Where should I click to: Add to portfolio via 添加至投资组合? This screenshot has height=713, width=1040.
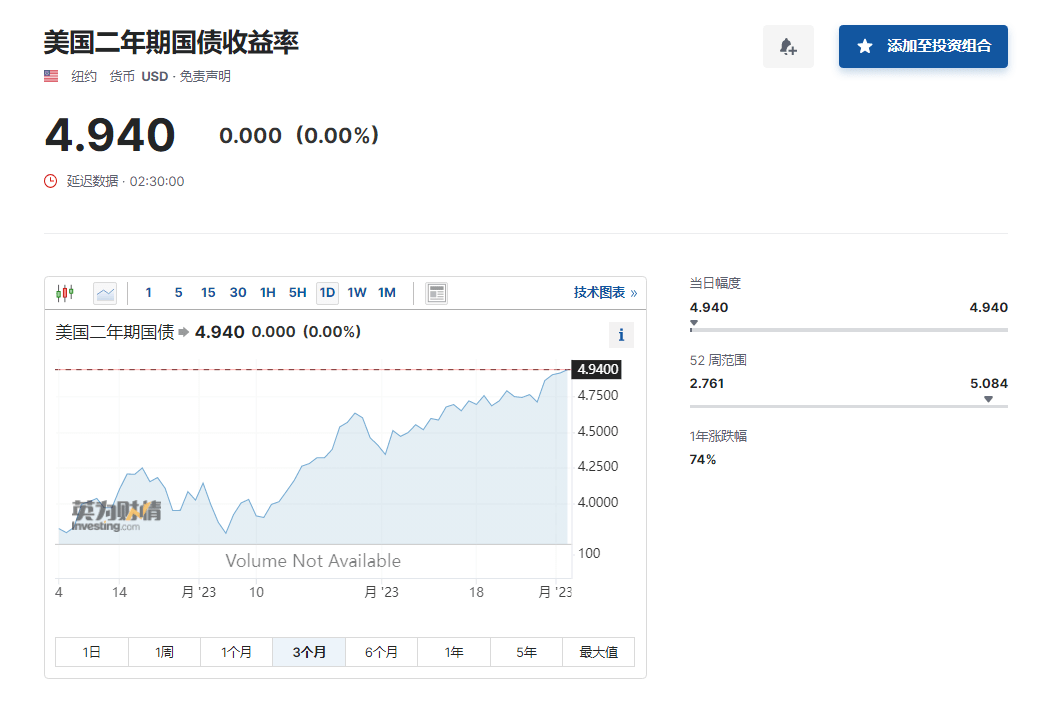[923, 46]
